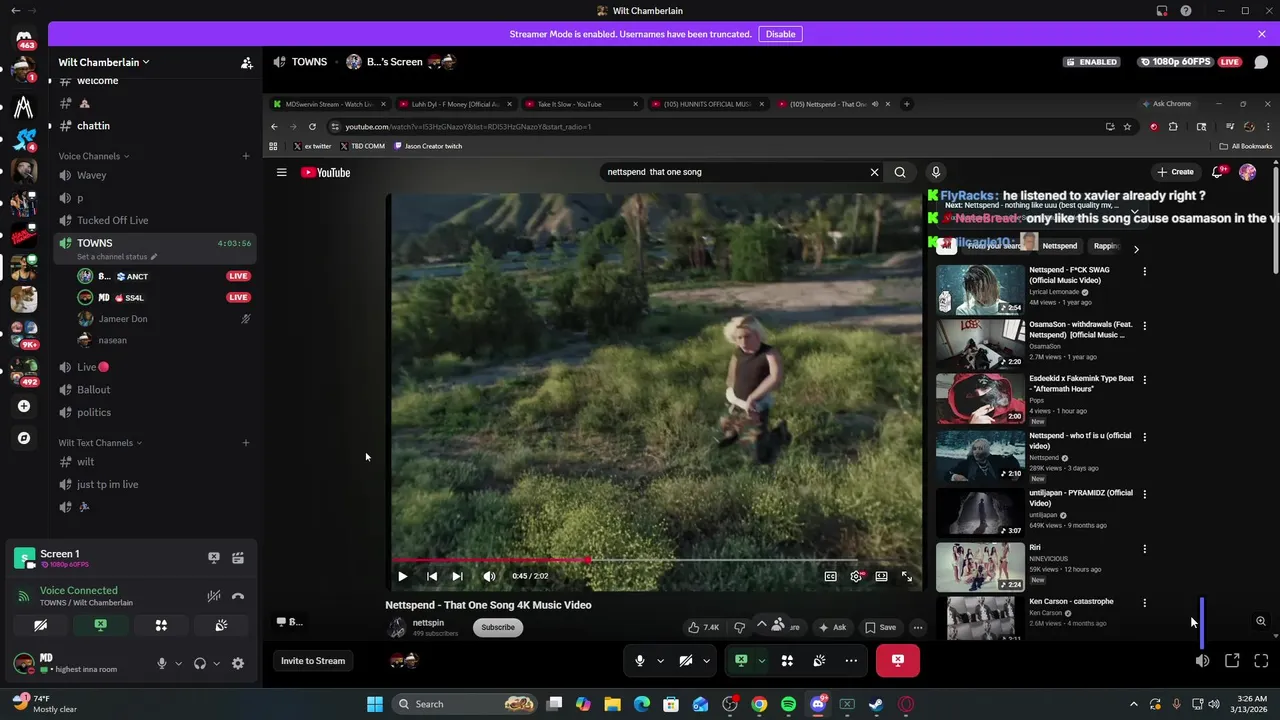Open the YouTube hamburger guide menu
The image size is (1280, 720).
[x=281, y=172]
